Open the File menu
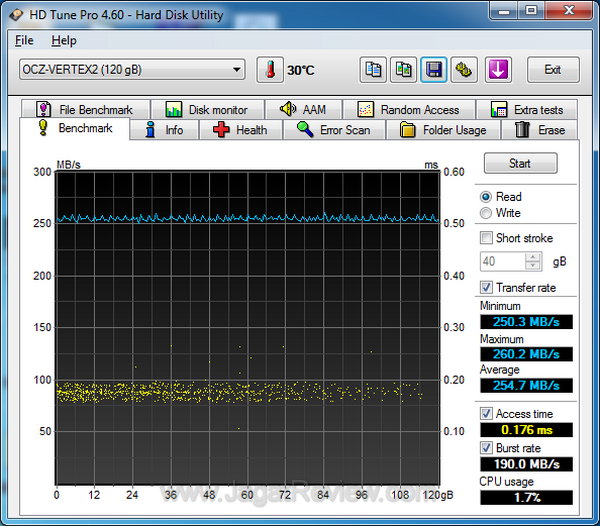The width and height of the screenshot is (600, 526). [x=24, y=41]
